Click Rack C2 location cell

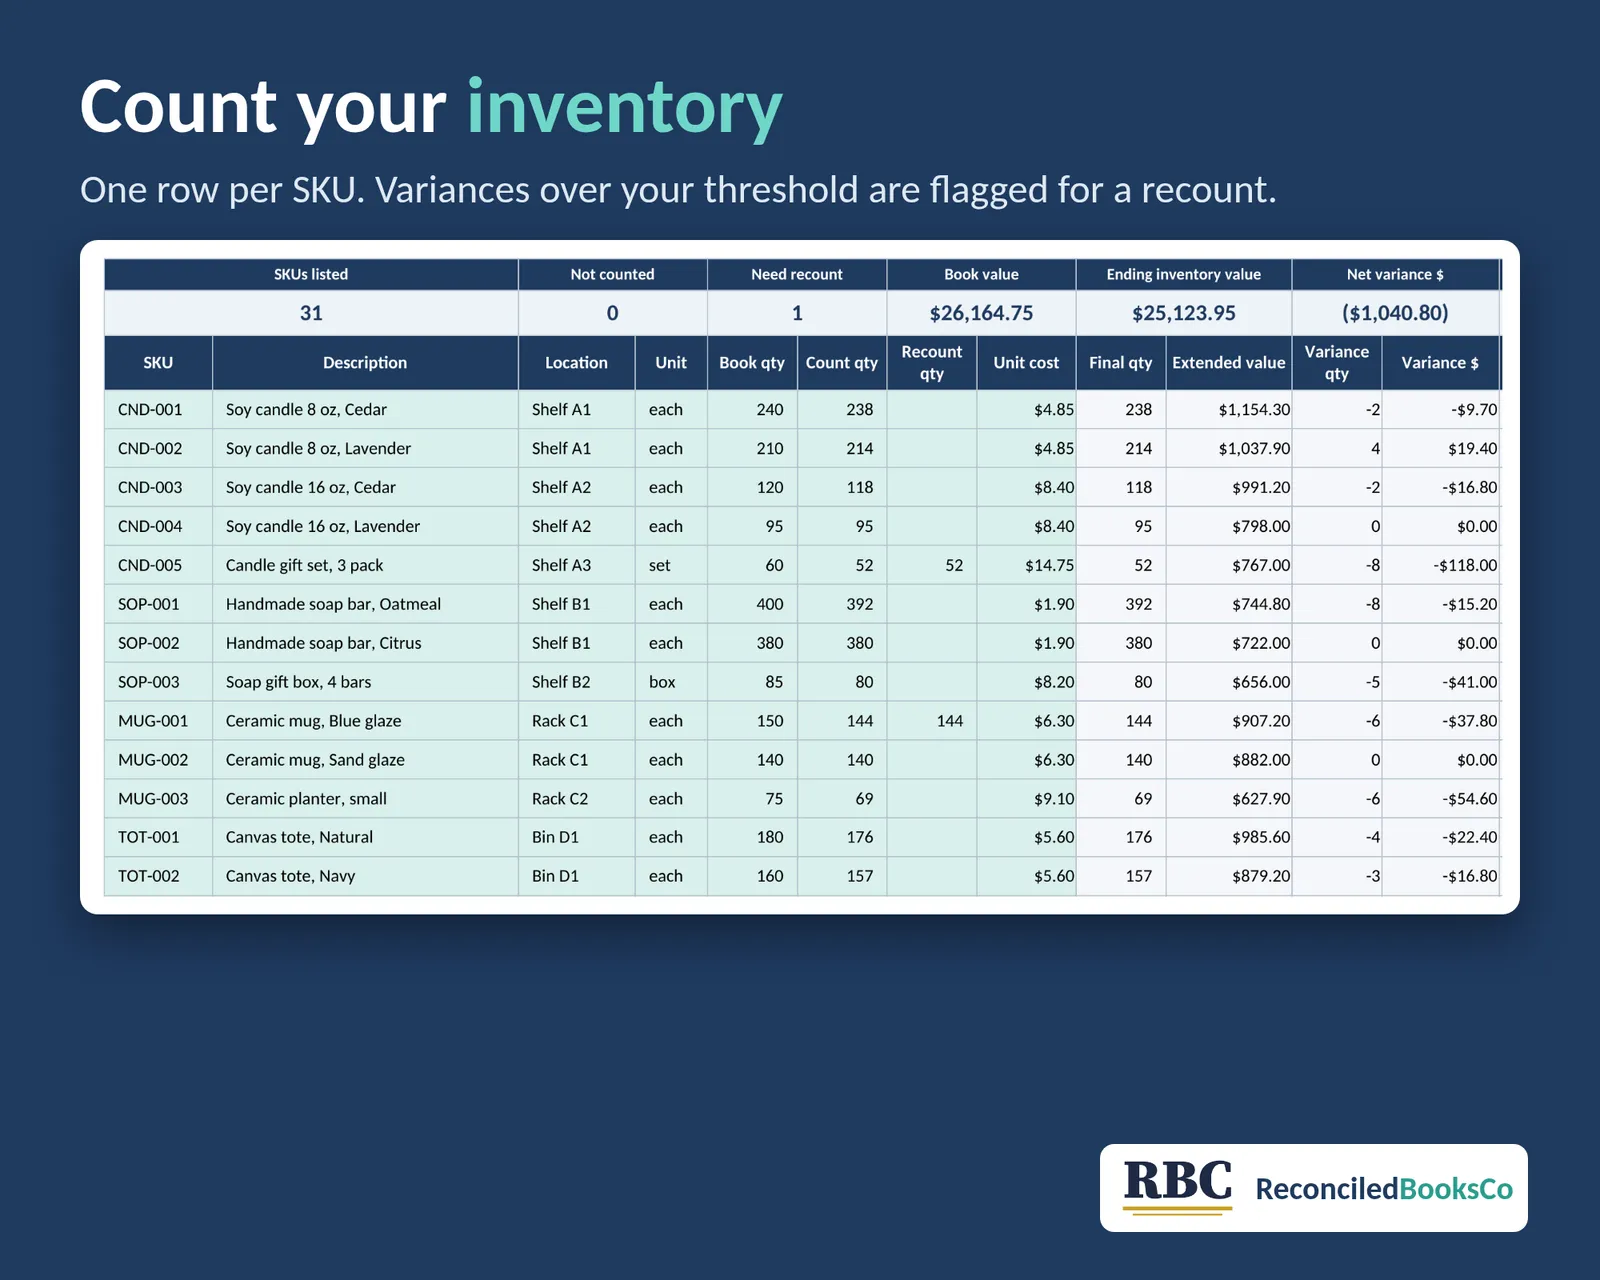point(576,800)
